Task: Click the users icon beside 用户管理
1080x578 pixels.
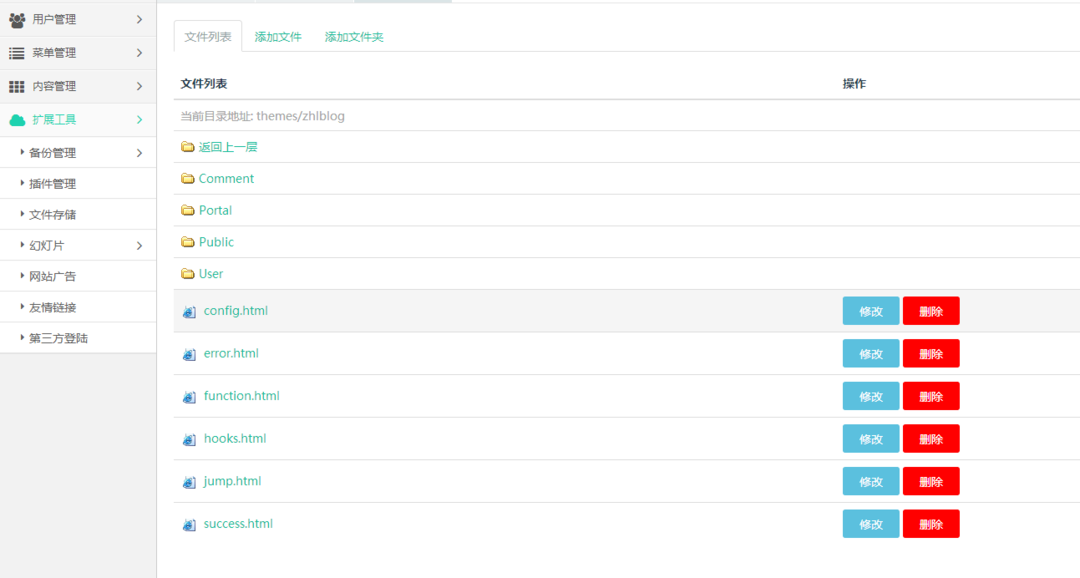Action: [x=17, y=20]
